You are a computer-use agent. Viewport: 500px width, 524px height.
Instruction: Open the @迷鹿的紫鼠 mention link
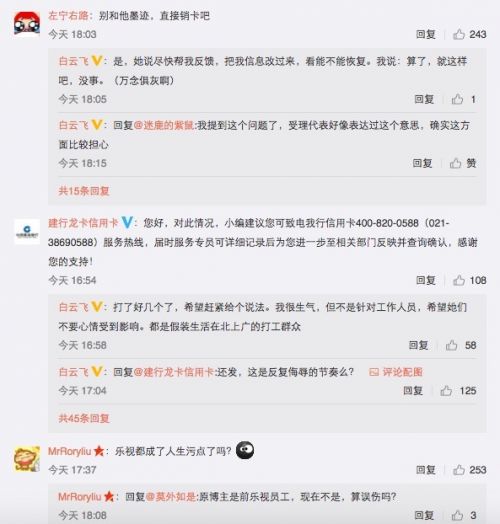pyautogui.click(x=164, y=125)
